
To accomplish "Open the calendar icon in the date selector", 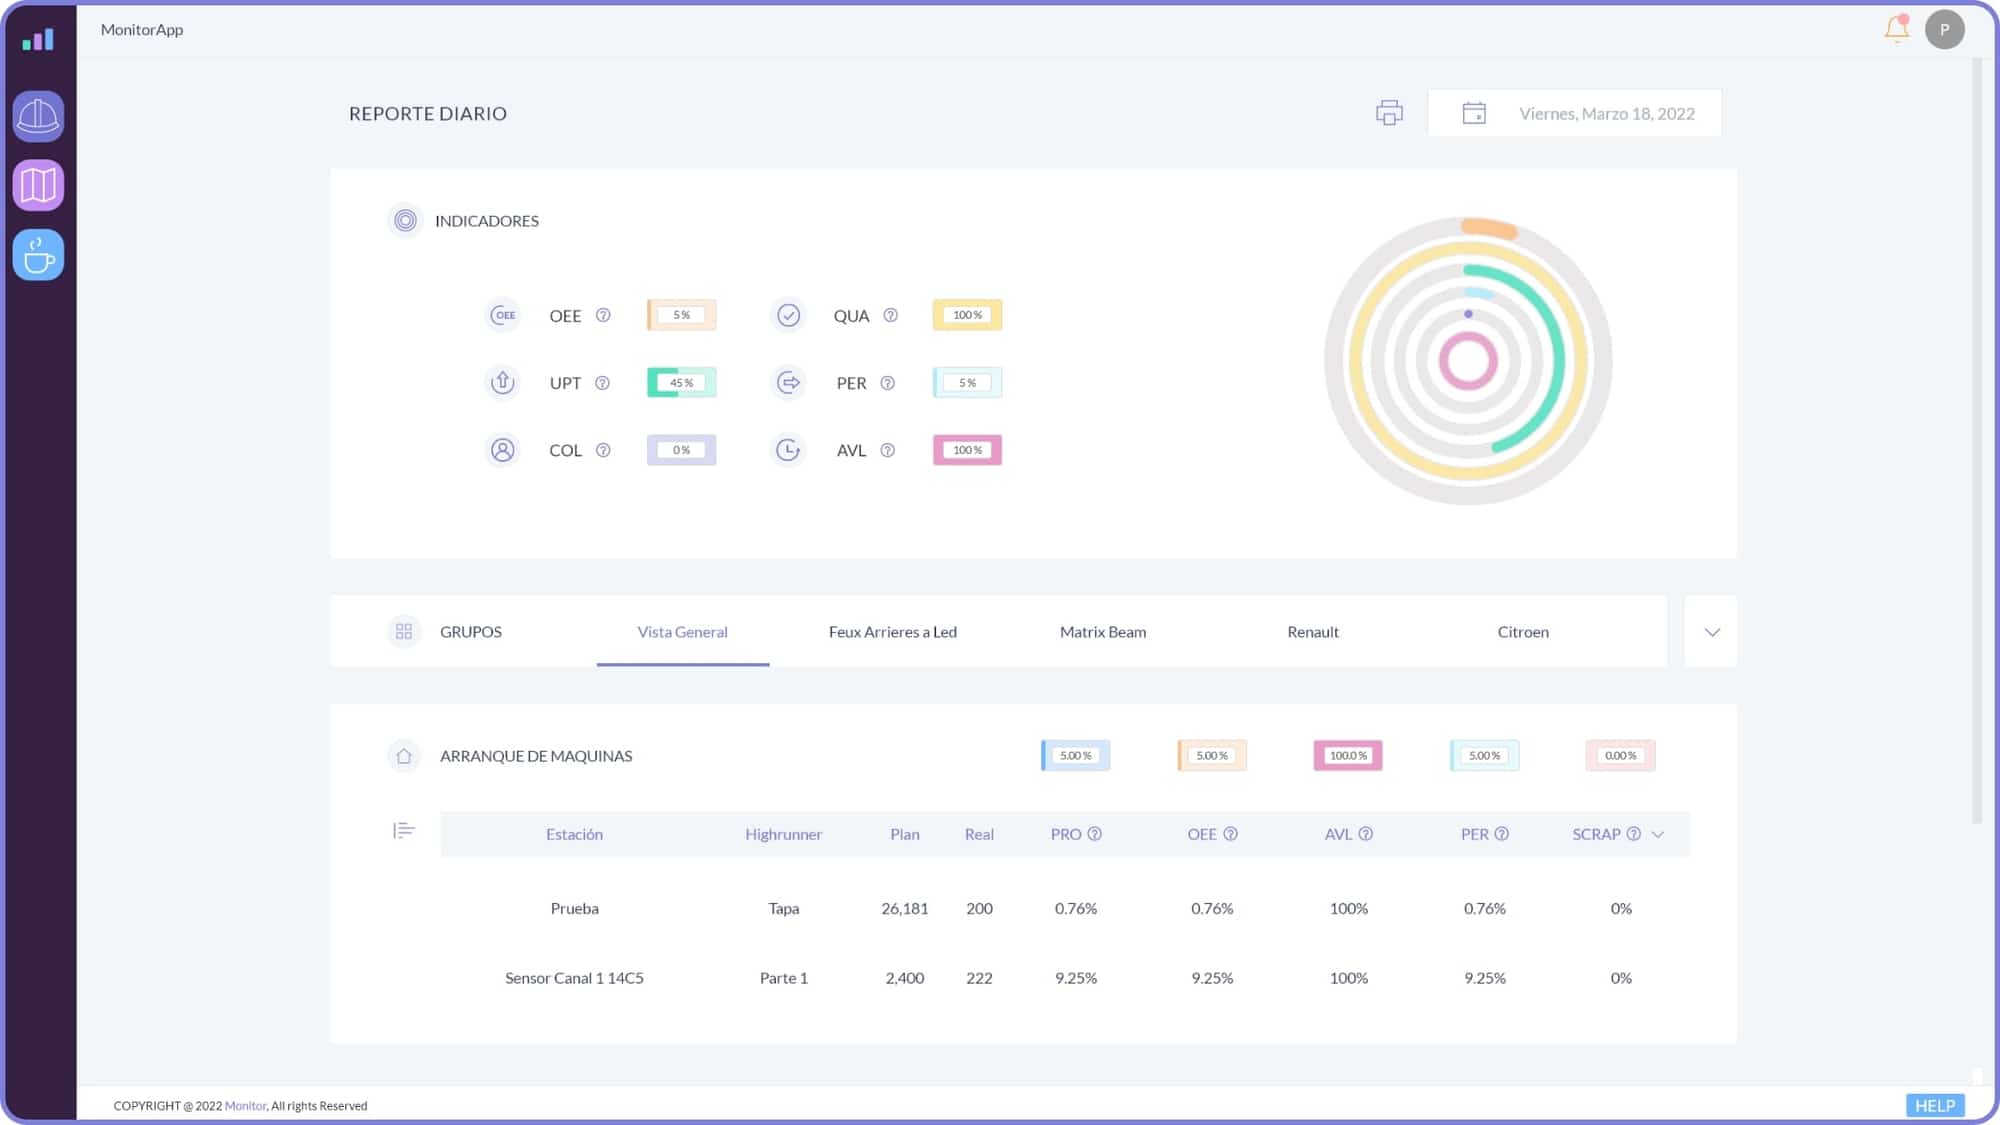I will point(1473,112).
